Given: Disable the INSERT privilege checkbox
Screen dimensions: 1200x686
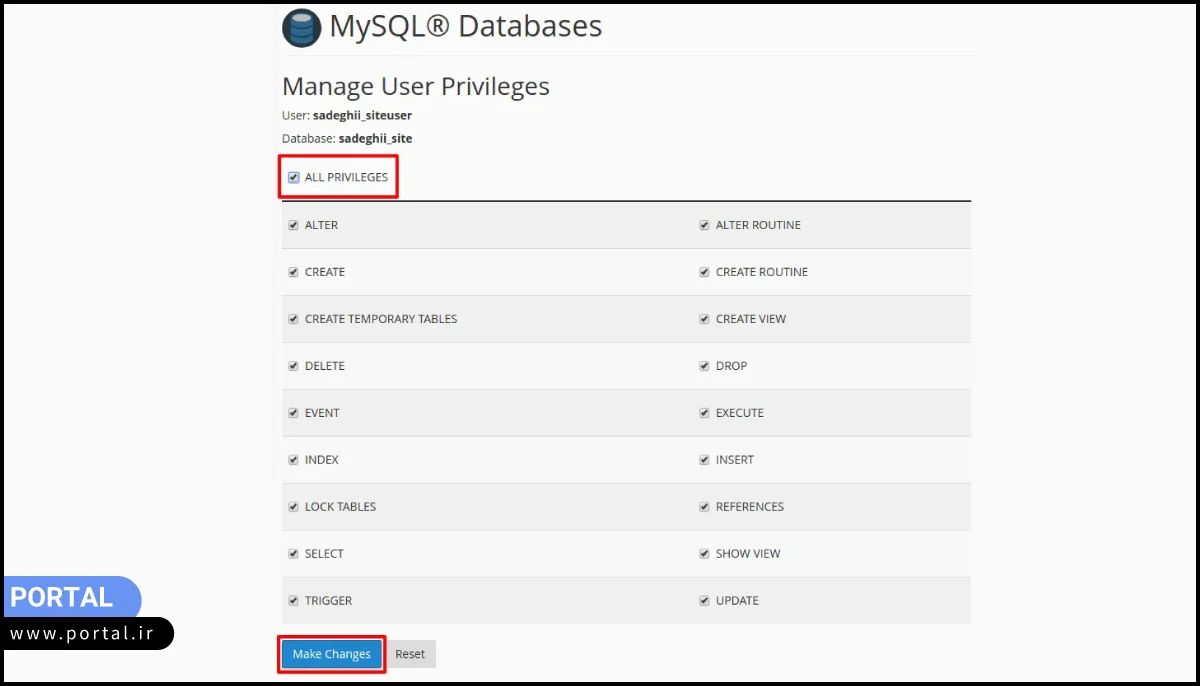Looking at the screenshot, I should point(705,460).
